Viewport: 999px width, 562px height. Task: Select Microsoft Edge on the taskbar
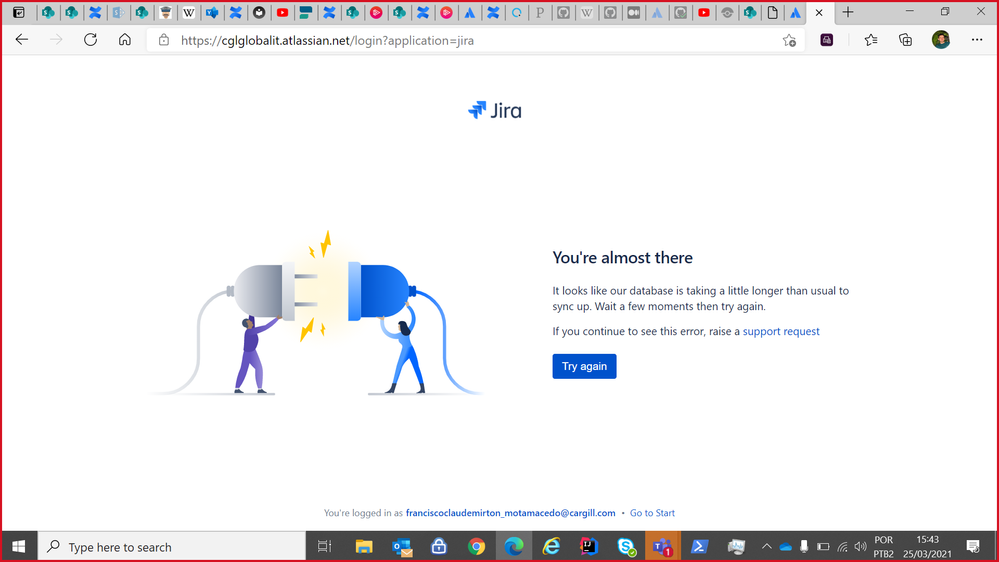pyautogui.click(x=514, y=547)
